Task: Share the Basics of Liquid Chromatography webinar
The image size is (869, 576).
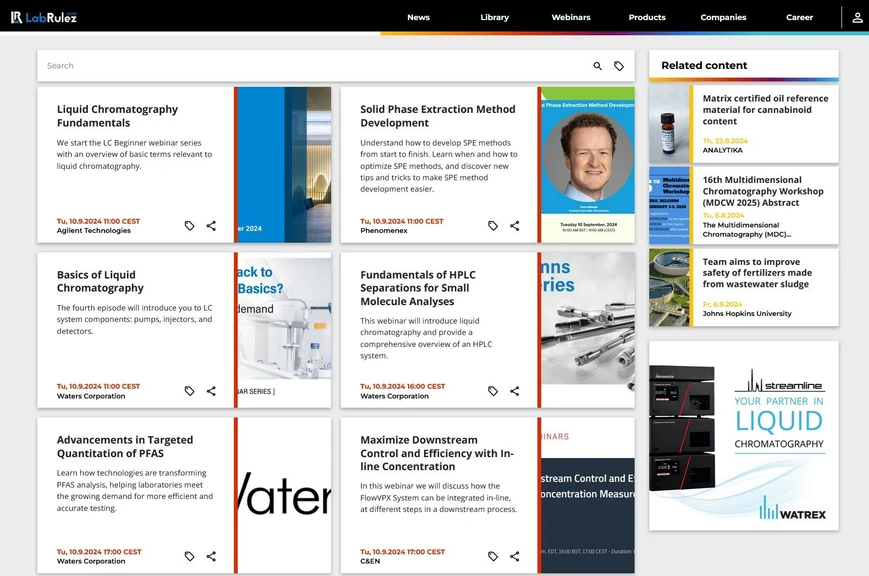Action: [x=211, y=391]
